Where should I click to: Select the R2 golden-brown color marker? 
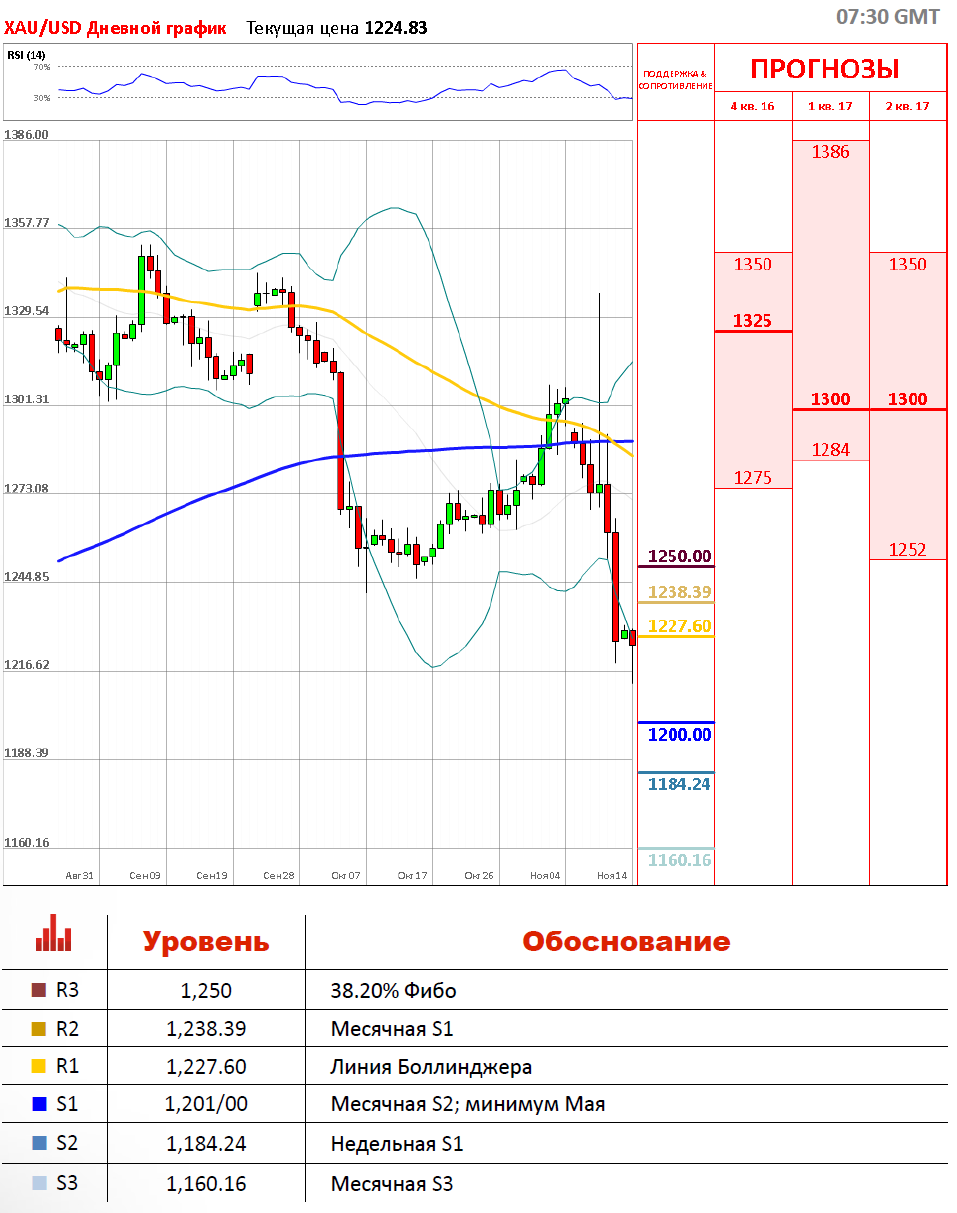pyautogui.click(x=39, y=1029)
